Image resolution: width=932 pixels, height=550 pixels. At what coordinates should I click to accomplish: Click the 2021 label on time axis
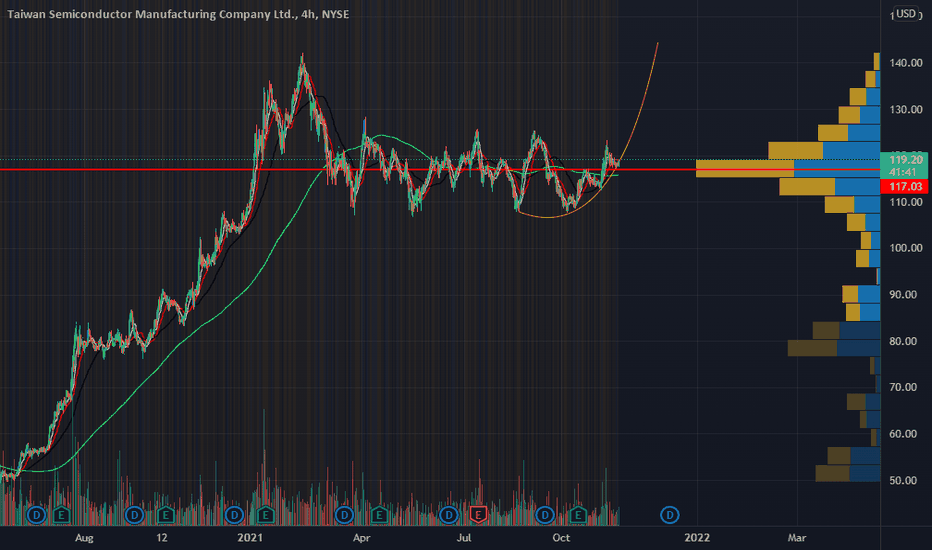250,538
